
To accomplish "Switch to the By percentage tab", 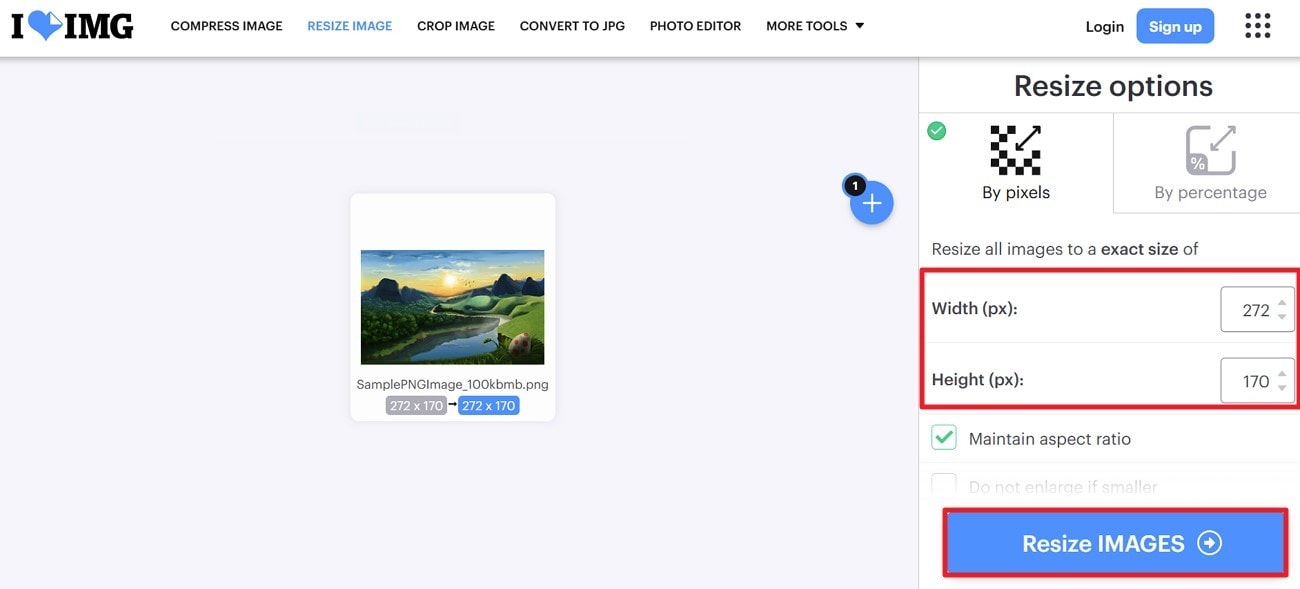I will 1207,163.
